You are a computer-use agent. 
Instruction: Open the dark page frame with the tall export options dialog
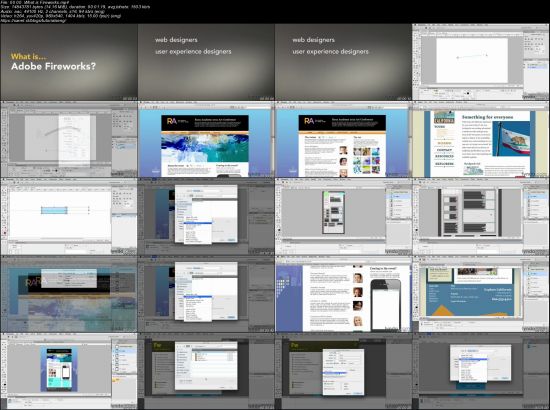[x=343, y=371]
